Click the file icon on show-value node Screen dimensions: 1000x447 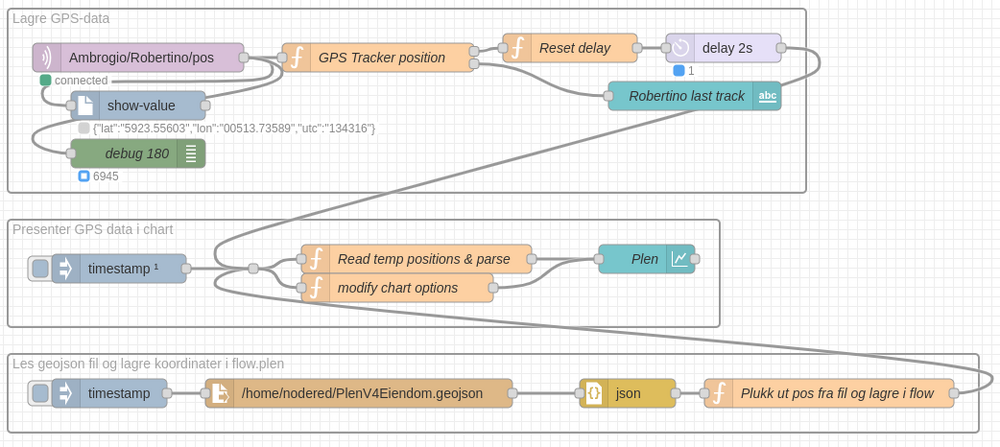point(85,105)
